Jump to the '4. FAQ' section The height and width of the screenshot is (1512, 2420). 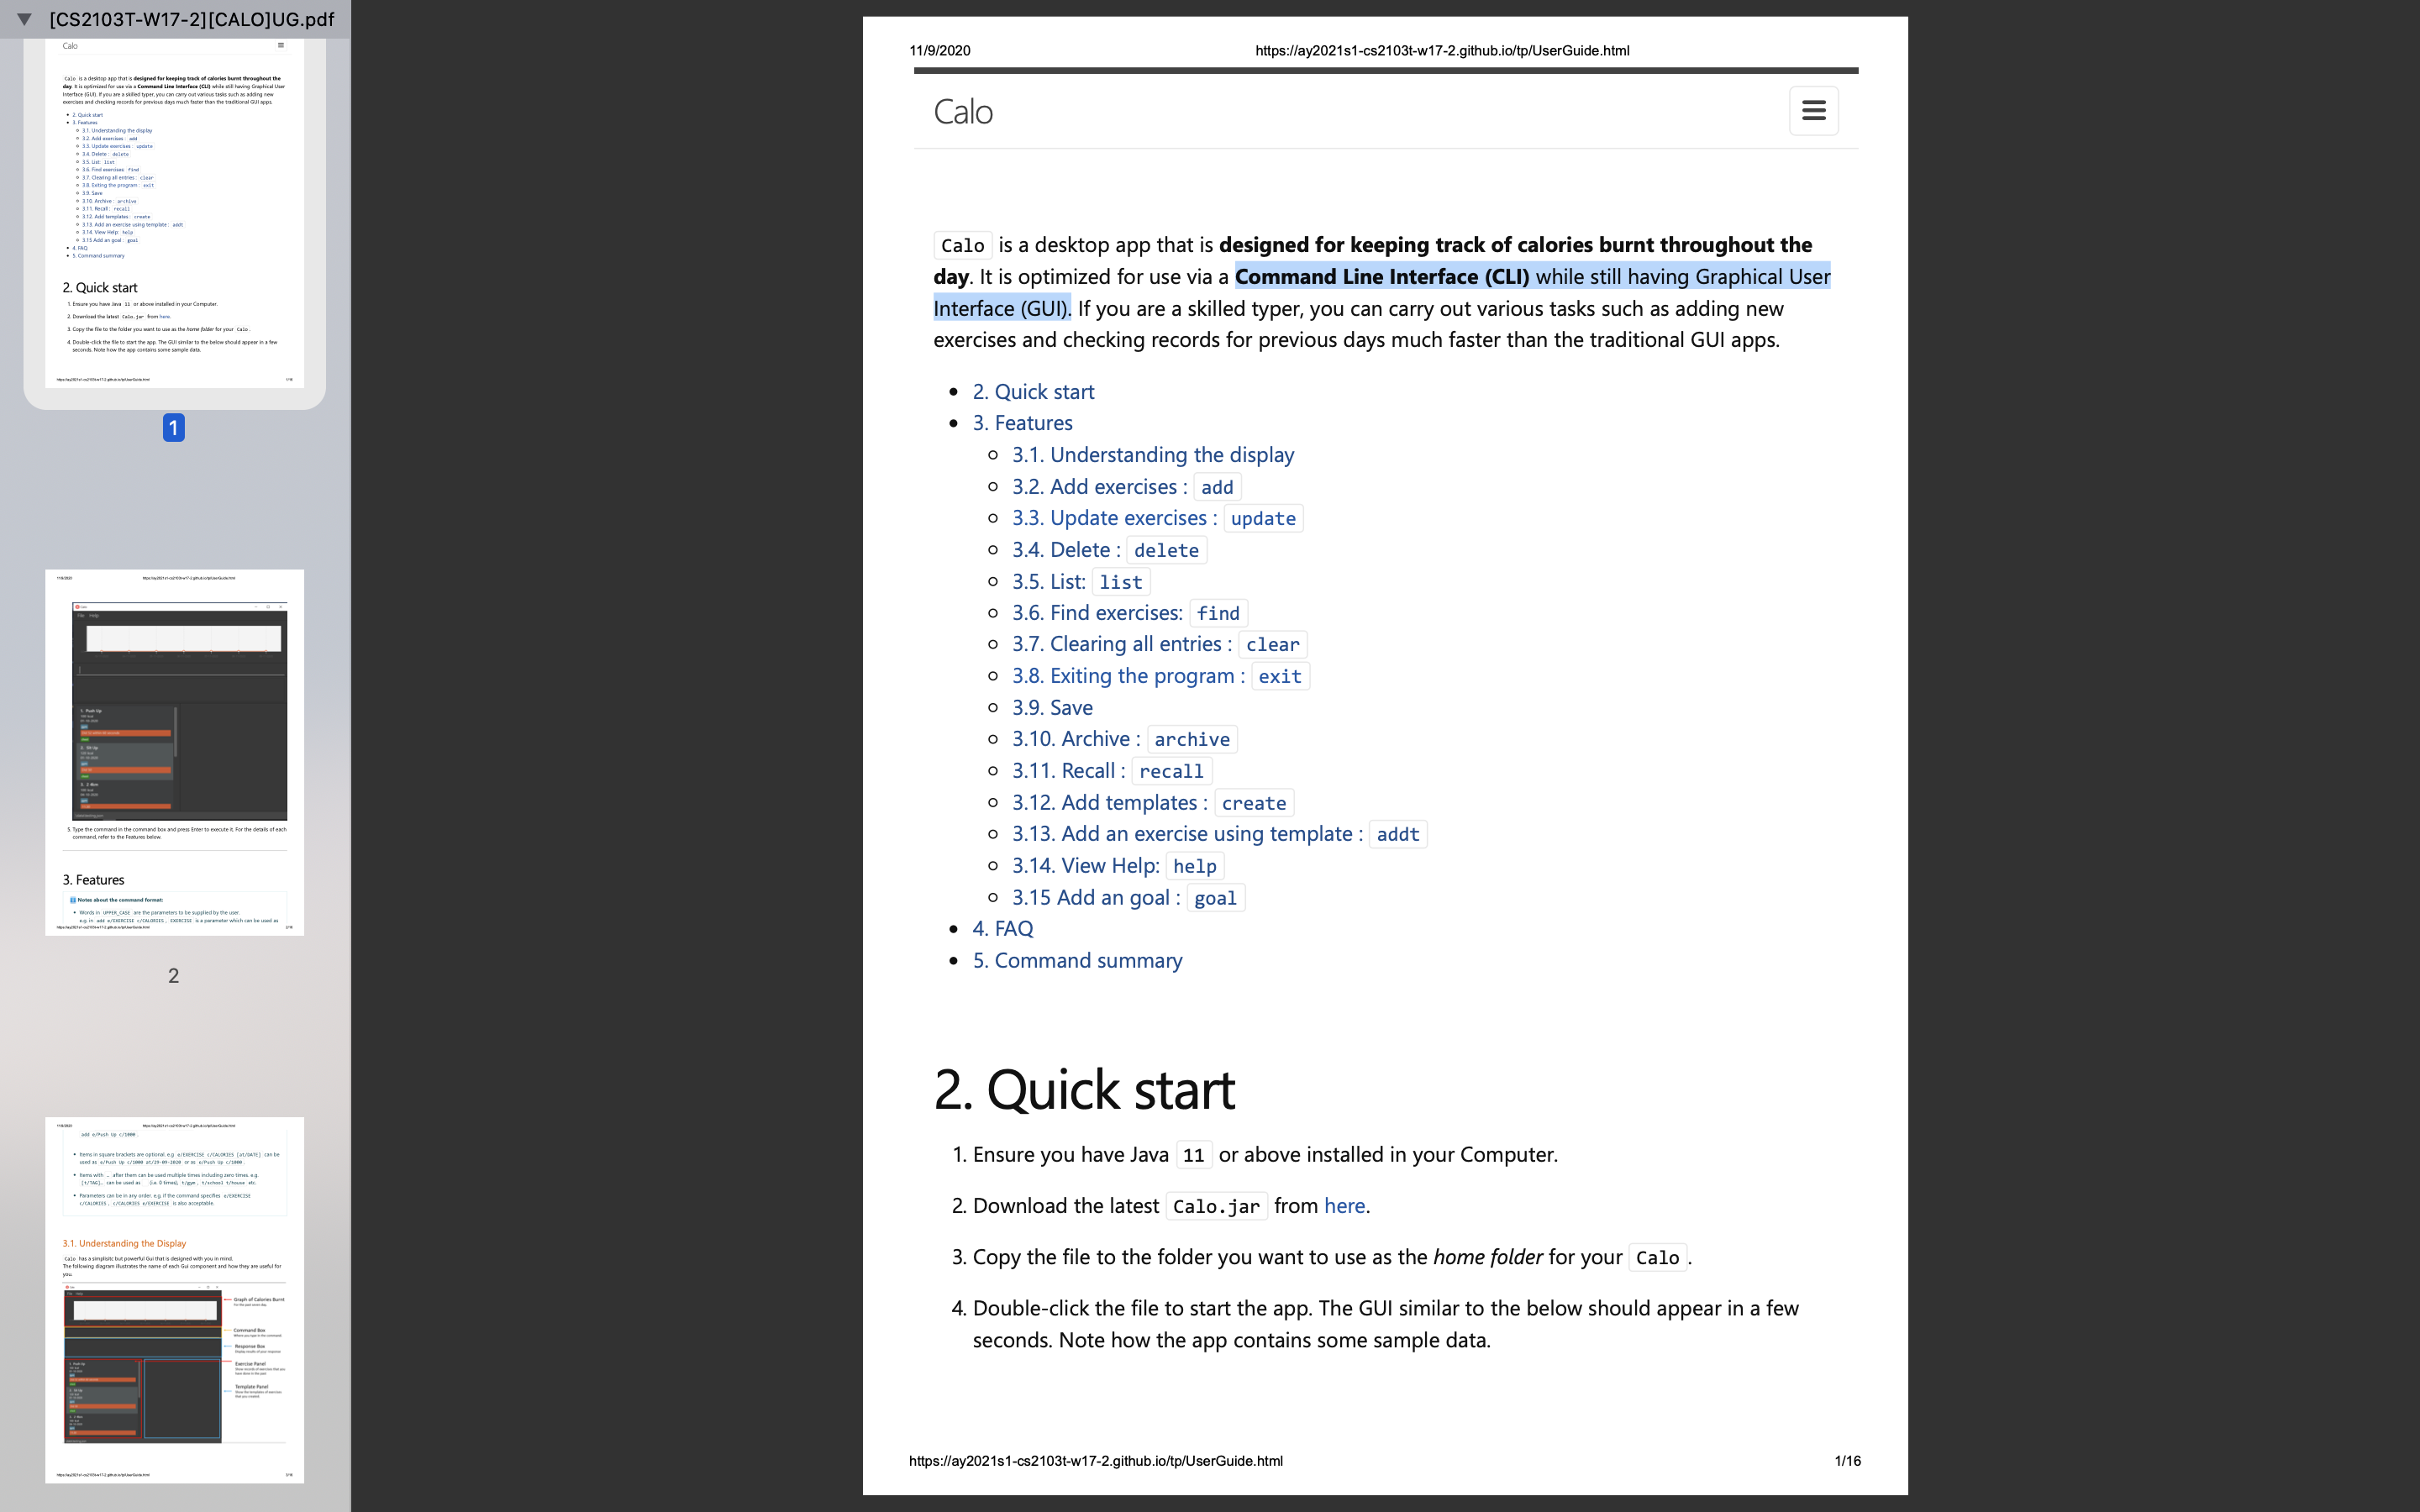tap(1003, 929)
